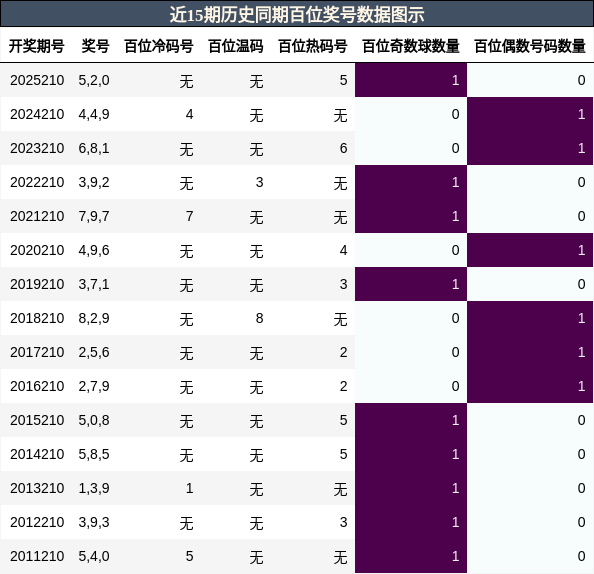Click purple odd-count cell in row 2019210
The image size is (594, 574).
click(411, 284)
